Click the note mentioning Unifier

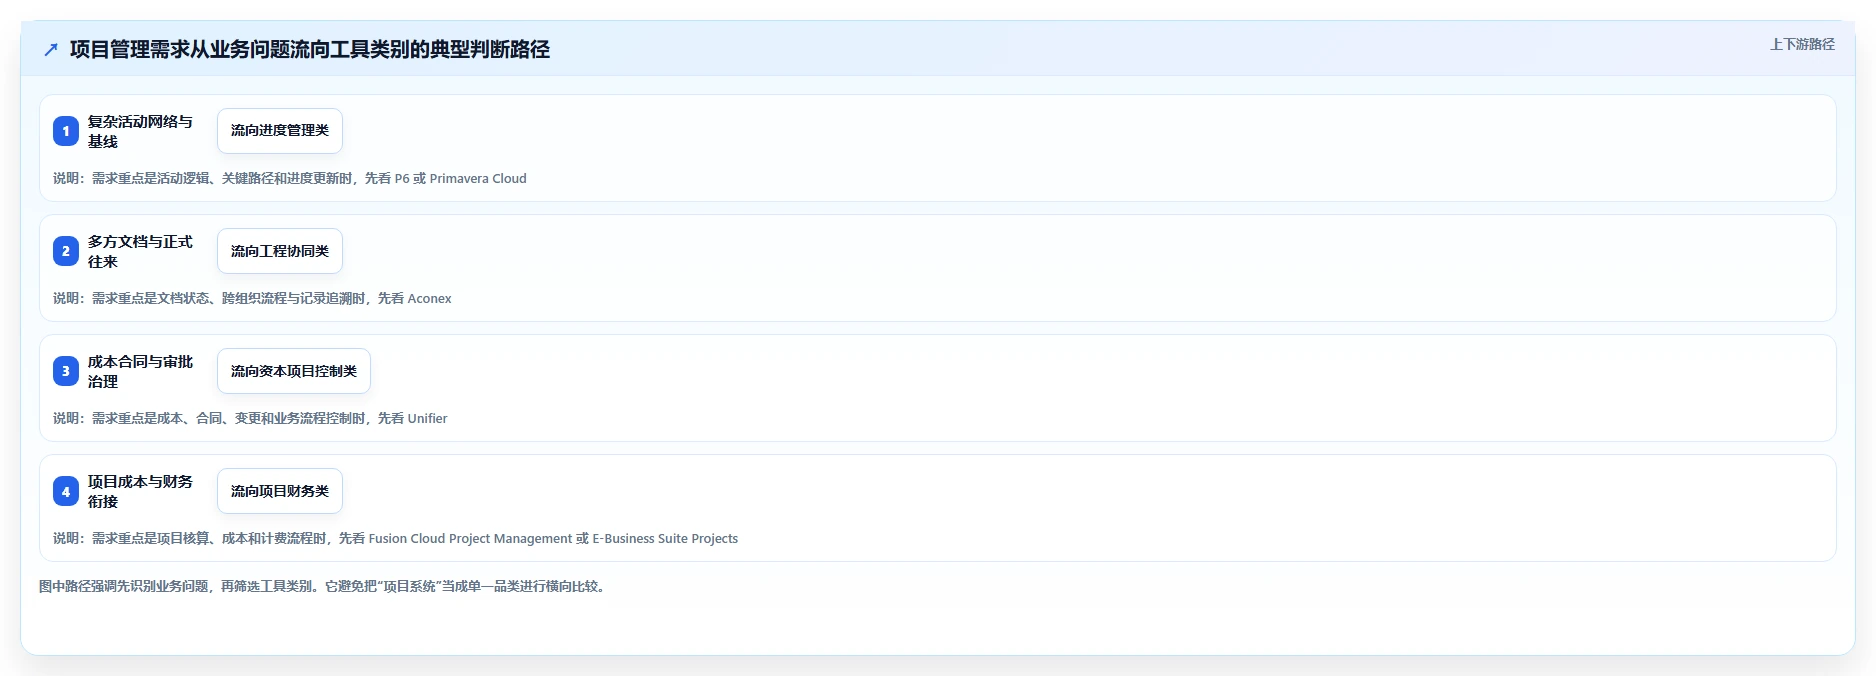coord(250,418)
